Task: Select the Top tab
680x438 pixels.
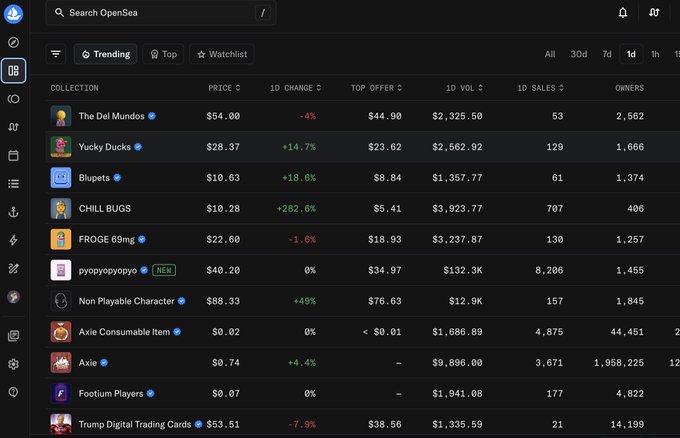Action: pos(163,54)
